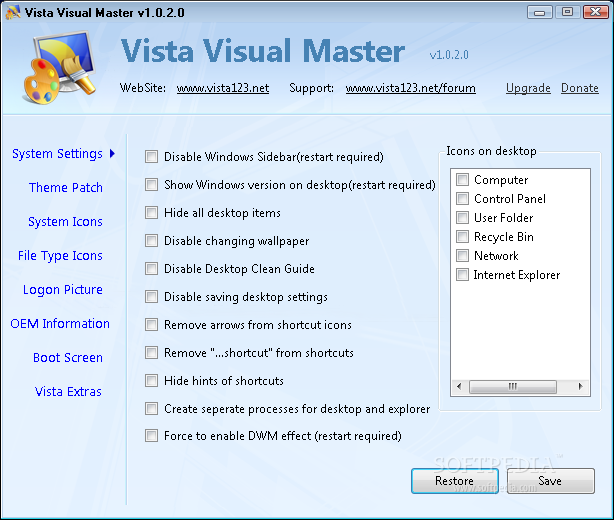Open www.vista123.net/forum support link
The height and width of the screenshot is (520, 614).
(x=410, y=88)
